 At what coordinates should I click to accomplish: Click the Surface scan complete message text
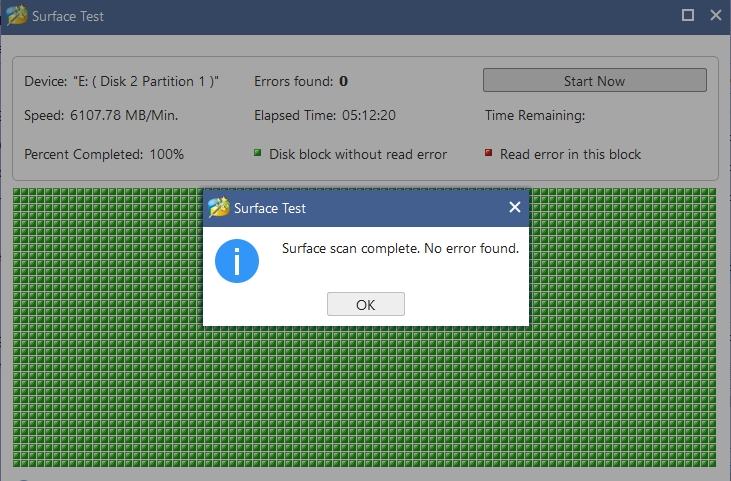[x=400, y=248]
